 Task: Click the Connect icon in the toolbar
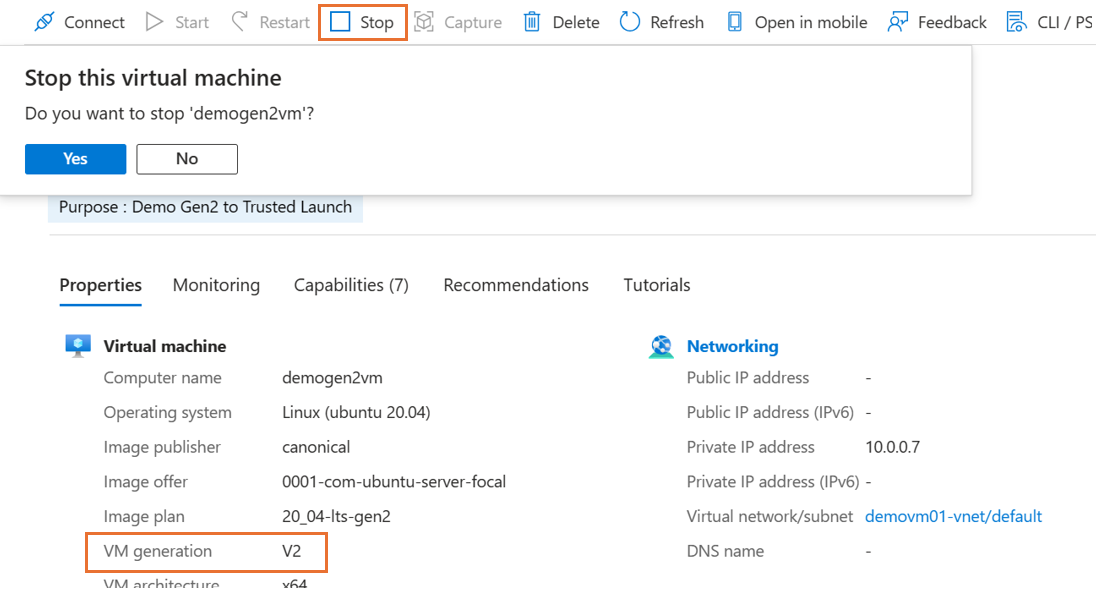pos(42,21)
